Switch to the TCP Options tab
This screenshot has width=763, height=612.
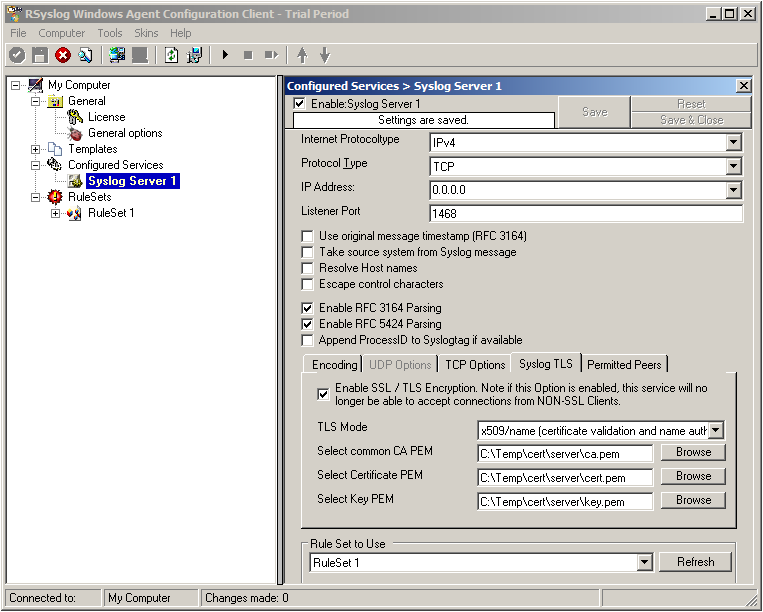point(475,365)
